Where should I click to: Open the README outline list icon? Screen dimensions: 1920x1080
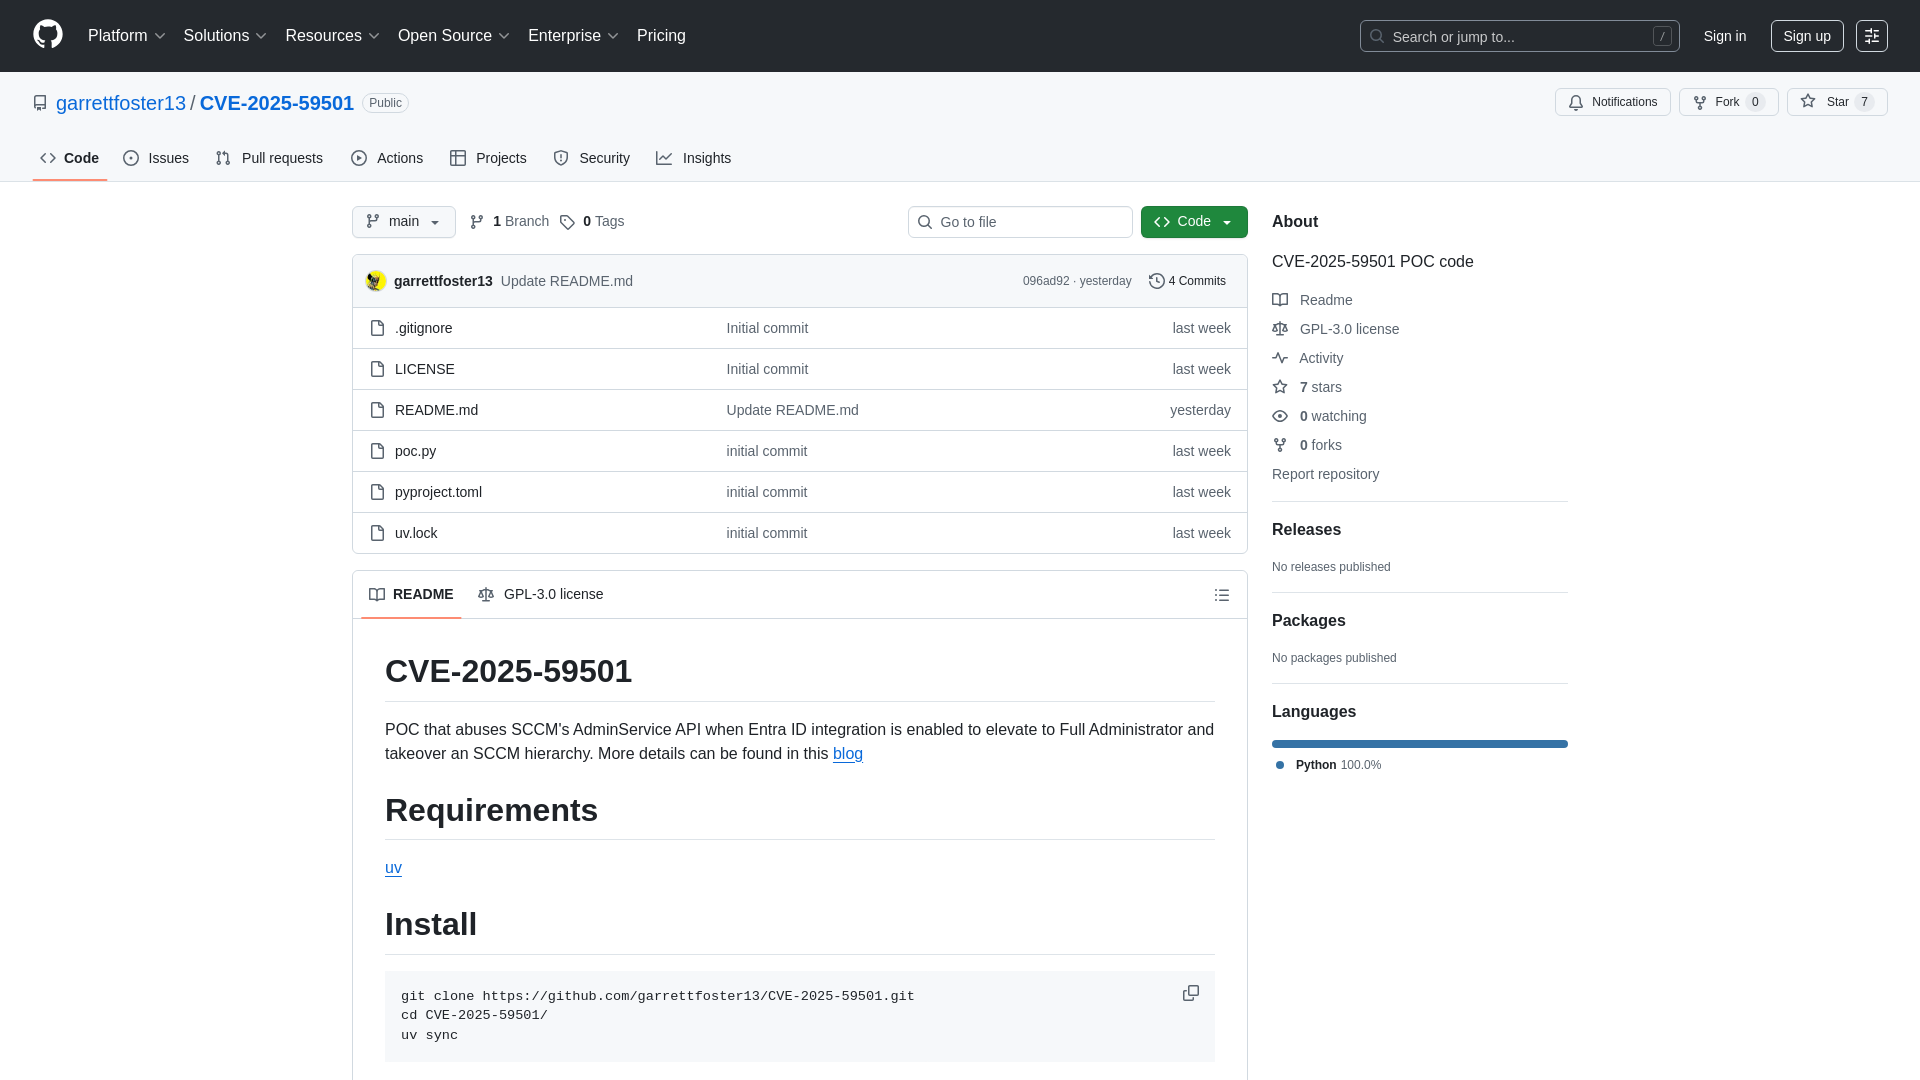coord(1221,594)
